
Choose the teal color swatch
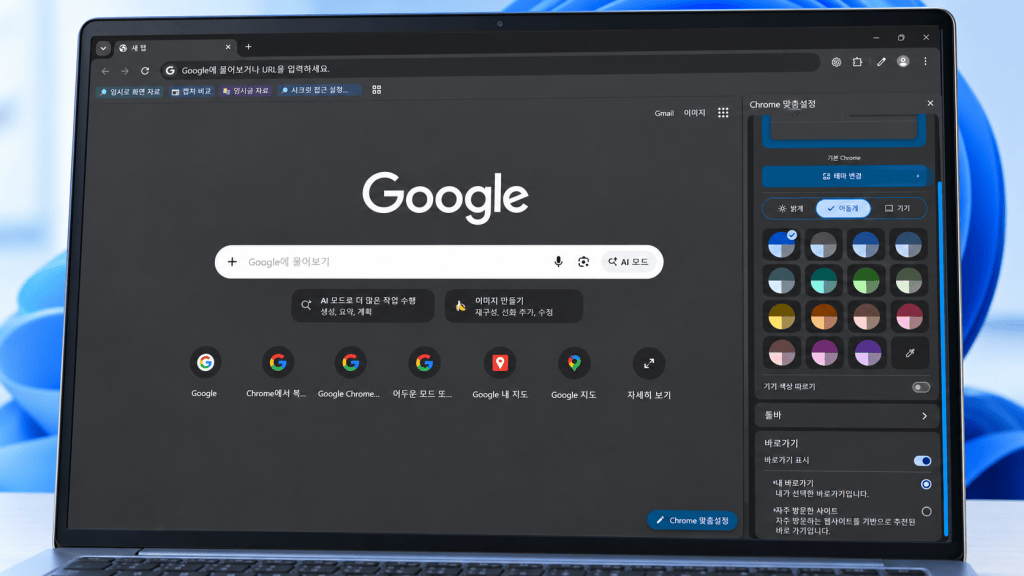[x=824, y=281]
